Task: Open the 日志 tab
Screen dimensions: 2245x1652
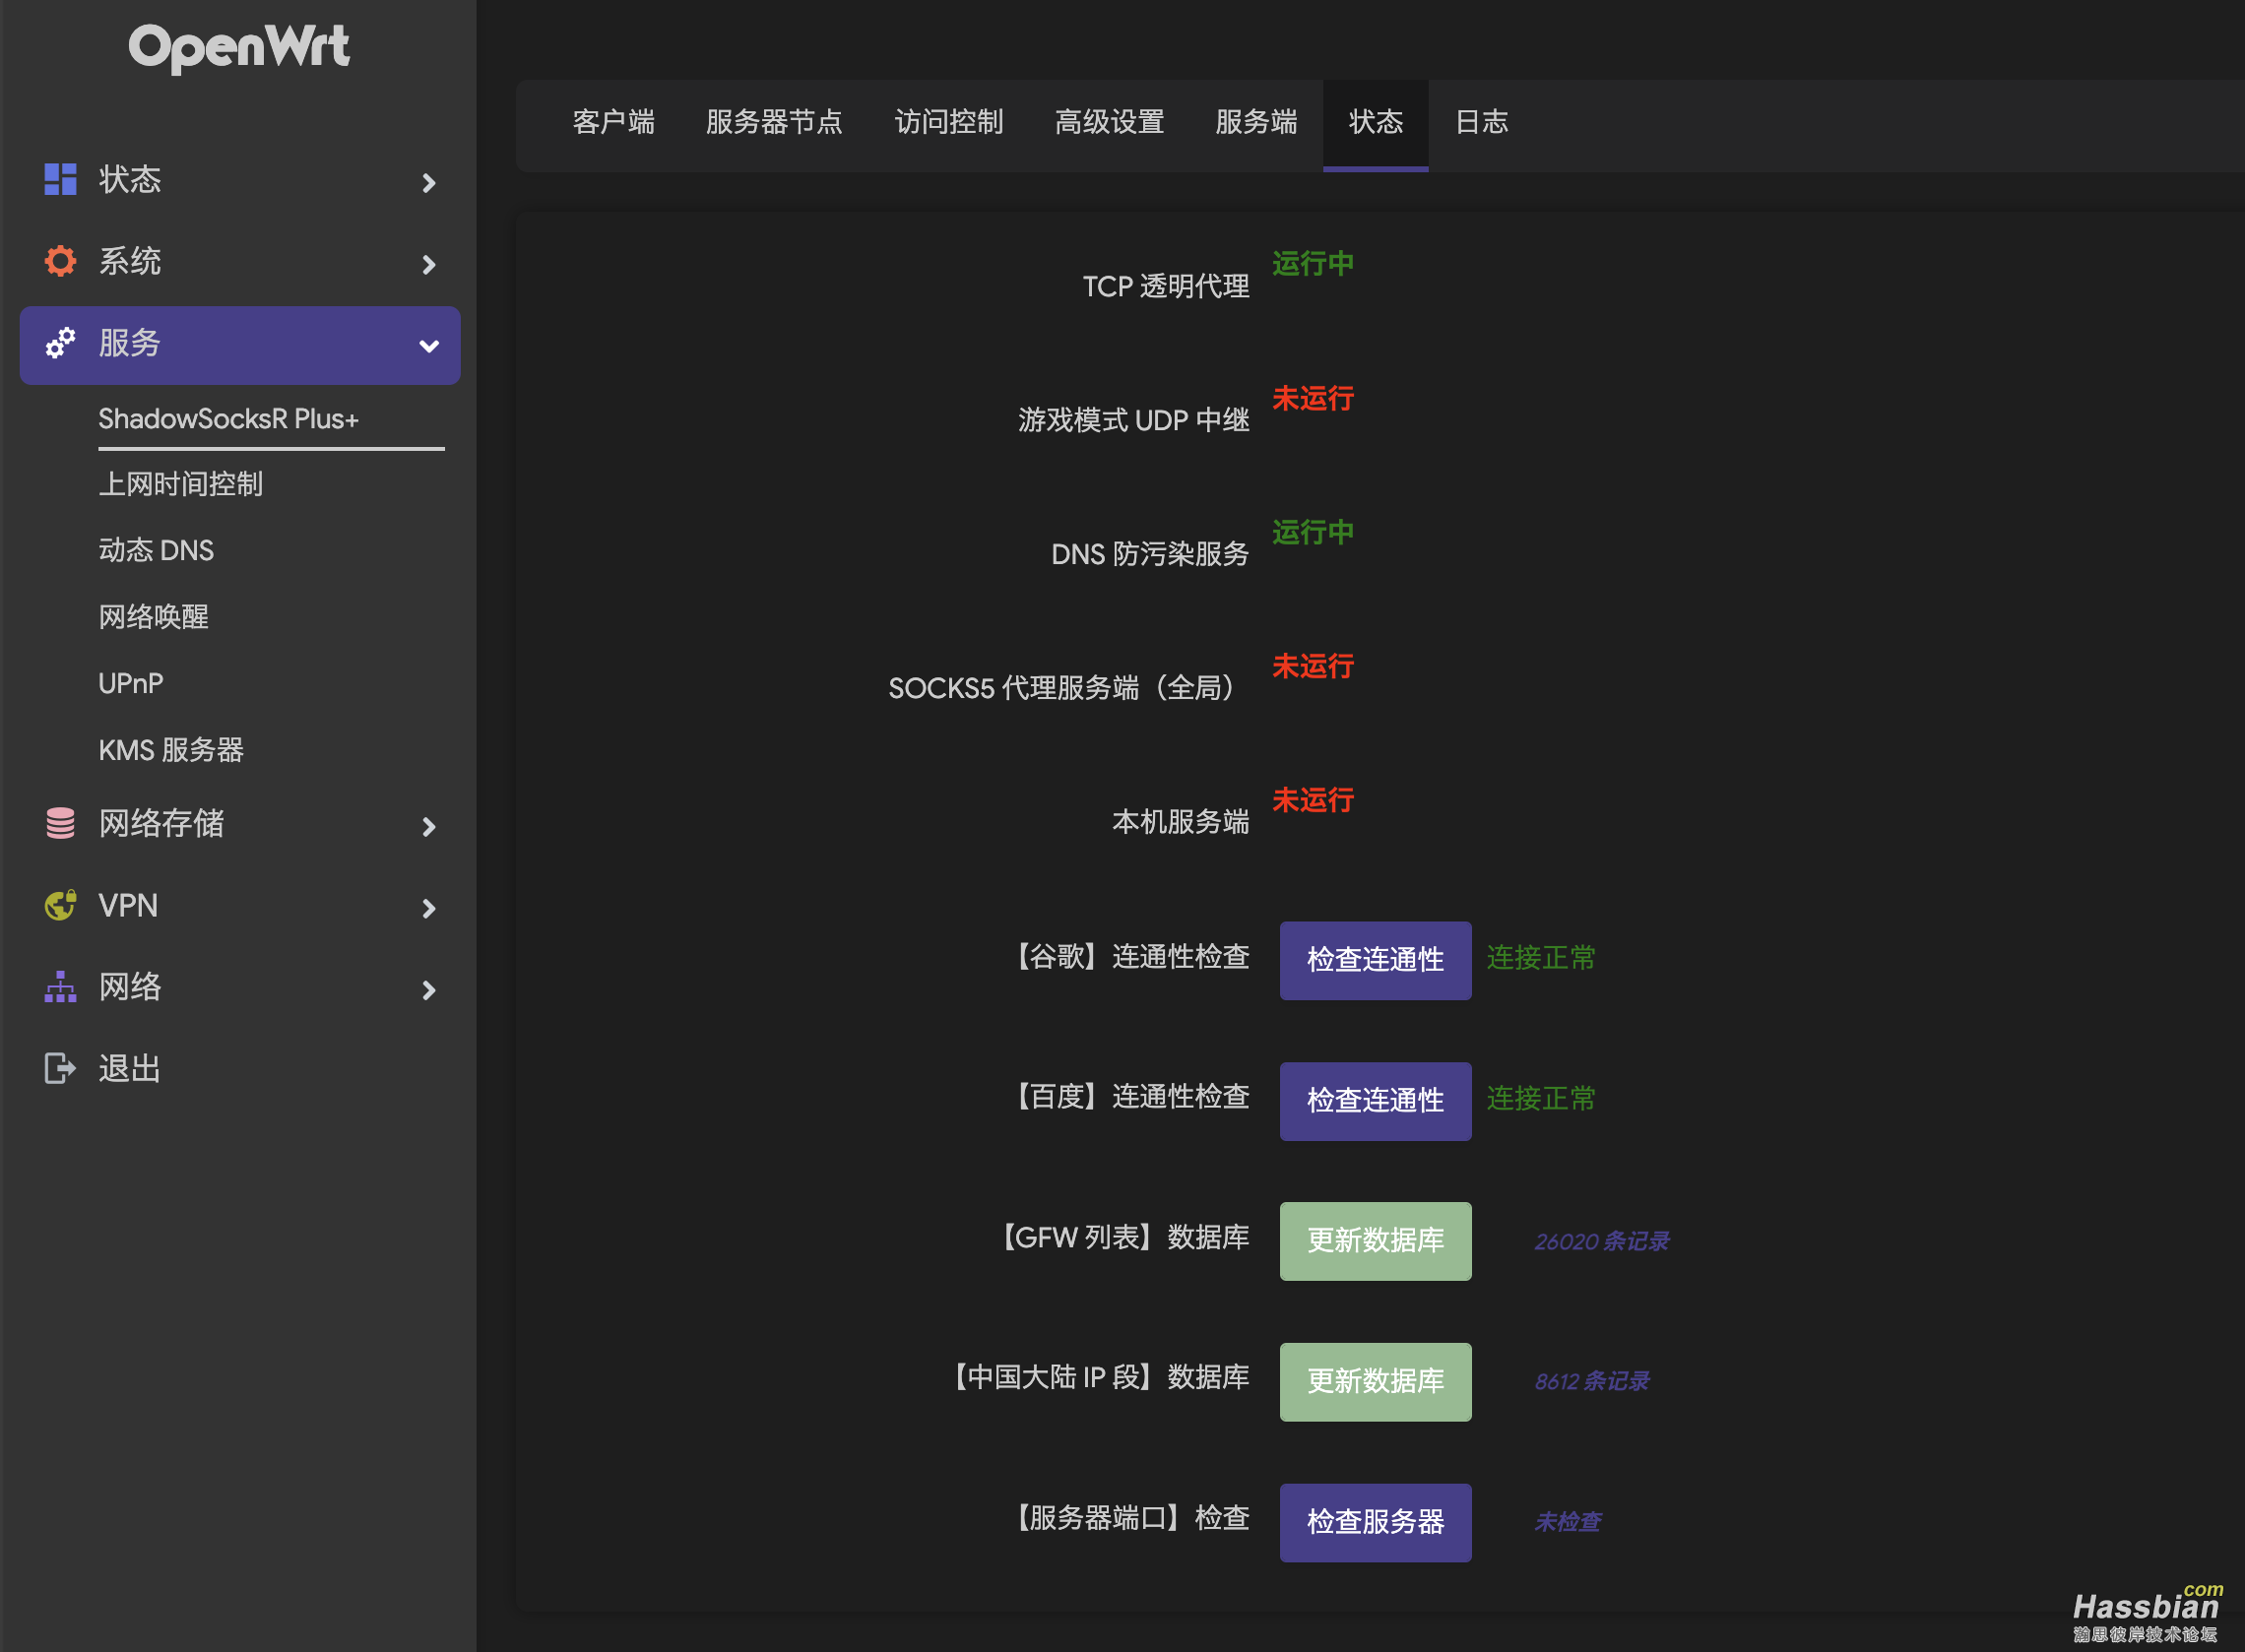Action: click(1481, 123)
